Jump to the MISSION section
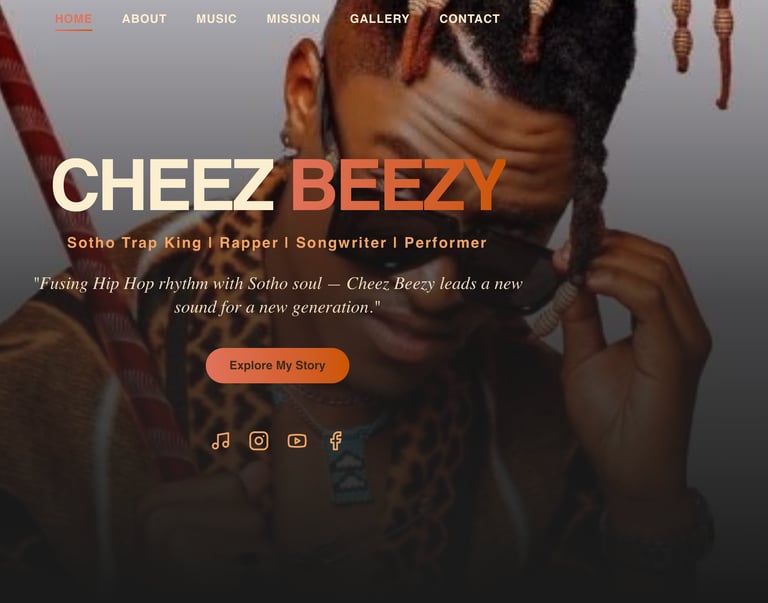Screen dimensions: 768x603 (293, 19)
